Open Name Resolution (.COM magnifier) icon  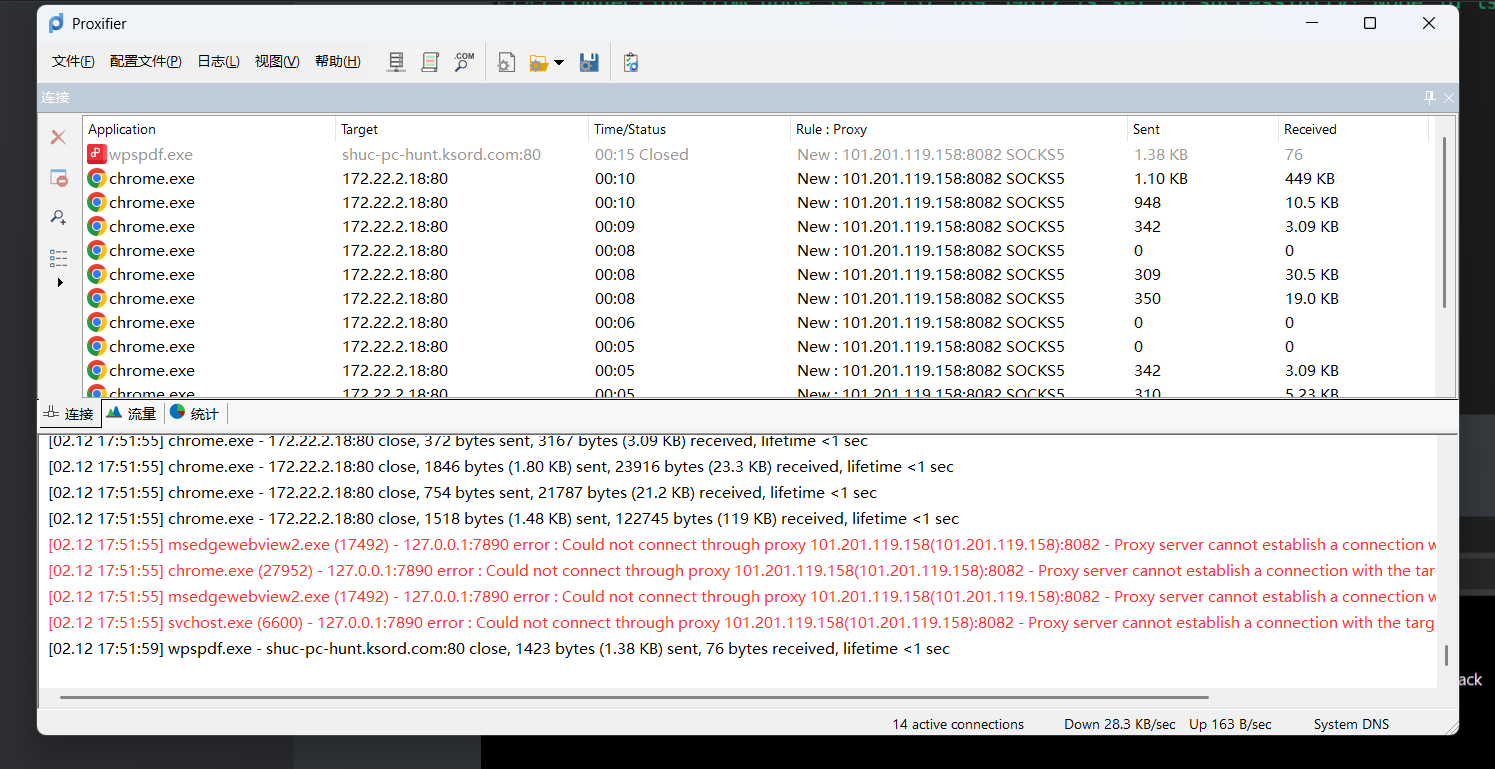click(x=464, y=62)
